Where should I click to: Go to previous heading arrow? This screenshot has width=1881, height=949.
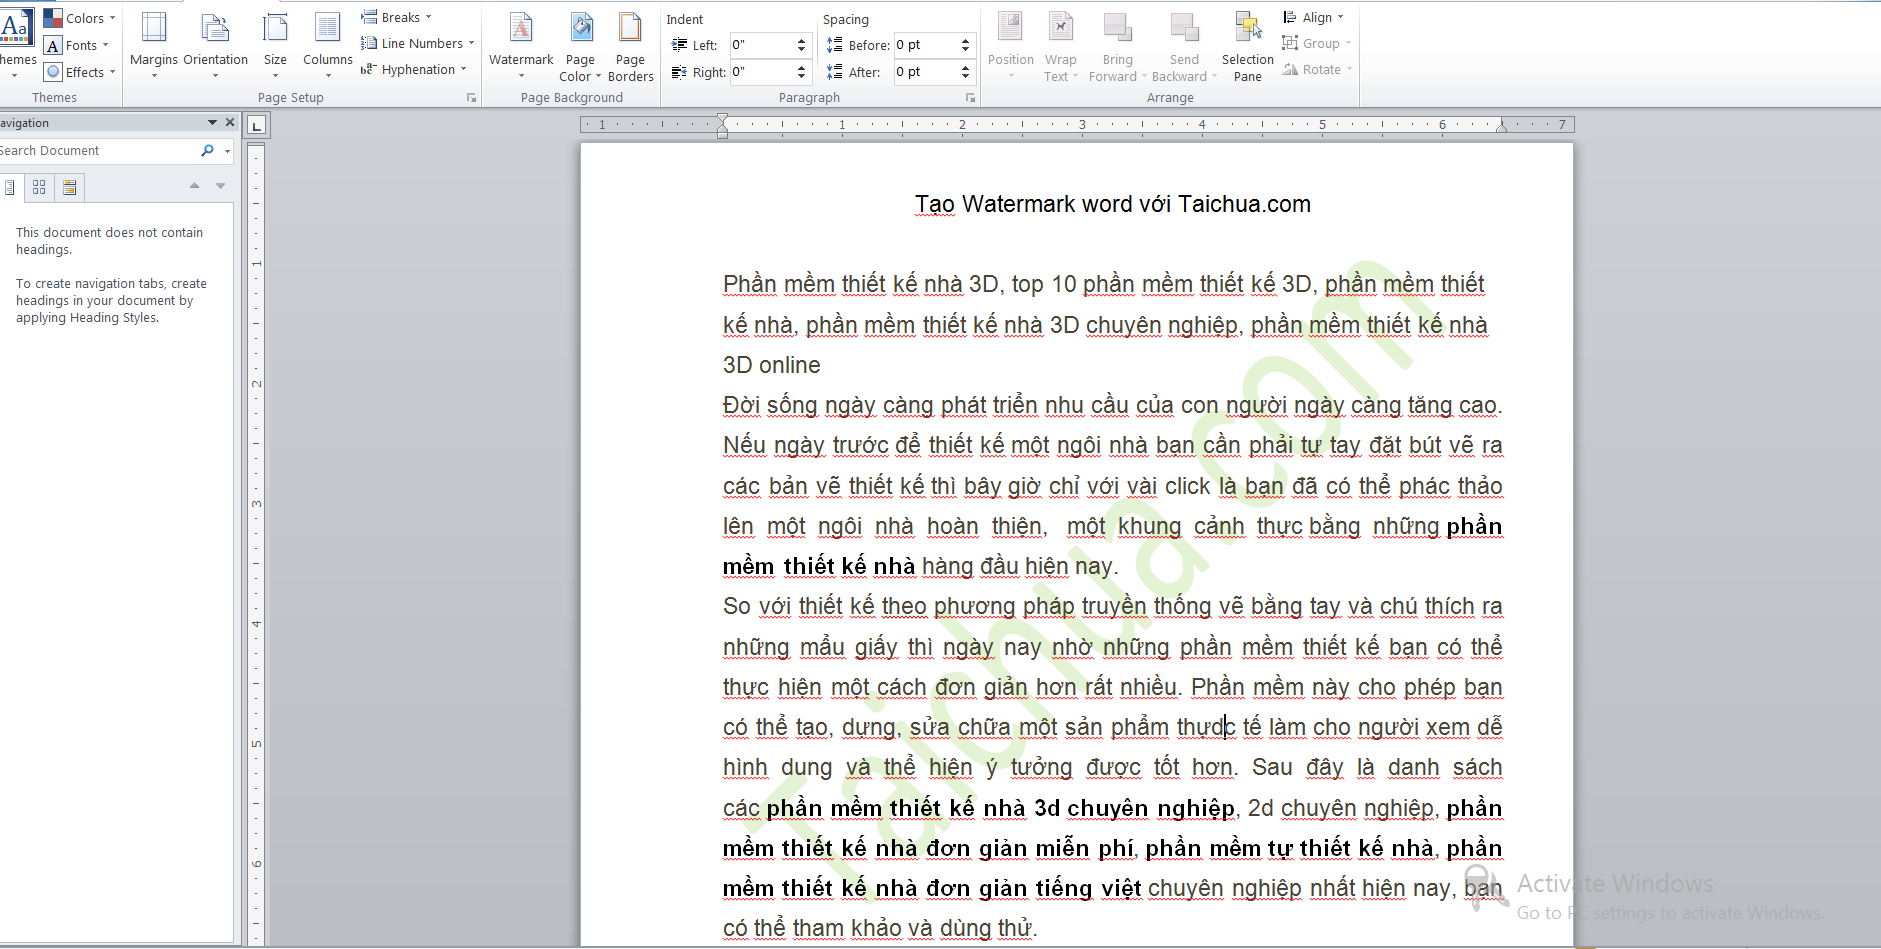tap(194, 186)
